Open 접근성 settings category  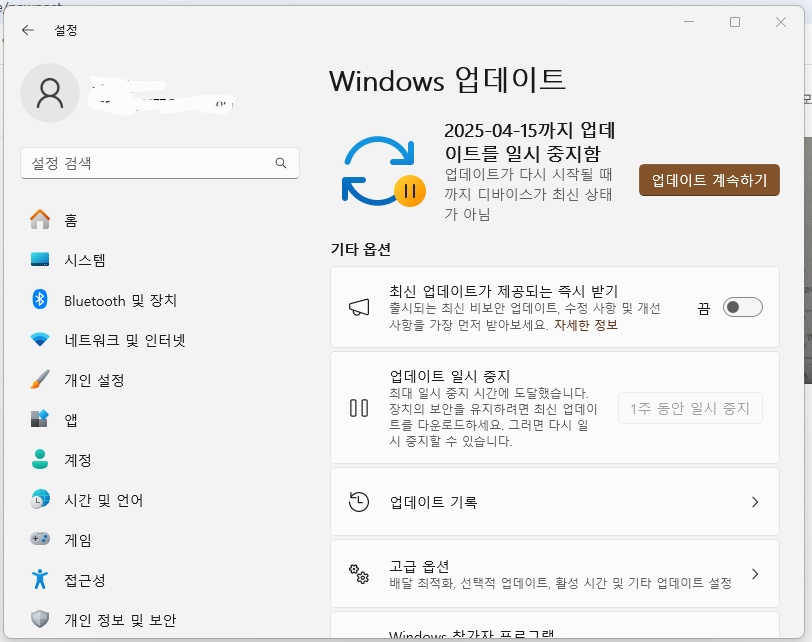pos(85,580)
